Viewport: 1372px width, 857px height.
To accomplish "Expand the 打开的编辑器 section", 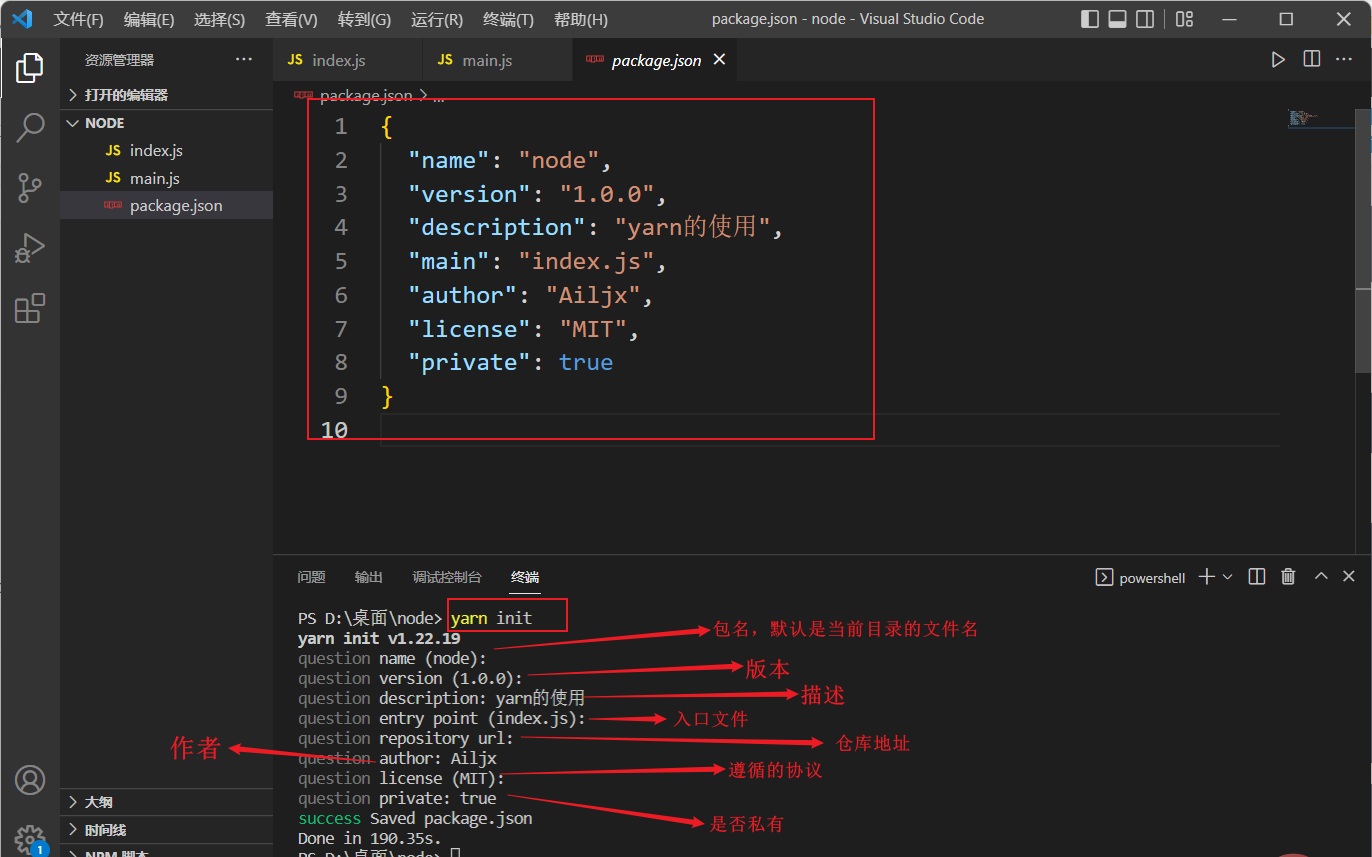I will (x=166, y=95).
